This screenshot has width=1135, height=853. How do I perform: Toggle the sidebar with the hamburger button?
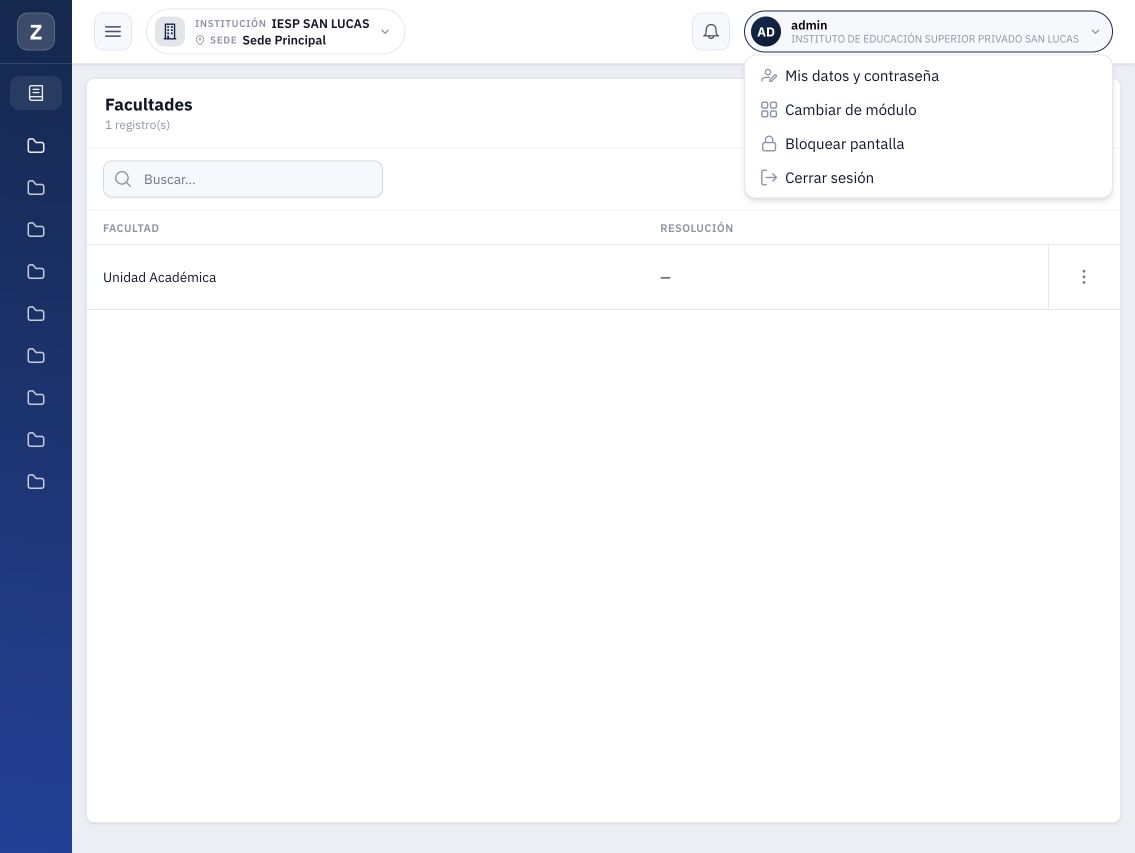[x=113, y=32]
